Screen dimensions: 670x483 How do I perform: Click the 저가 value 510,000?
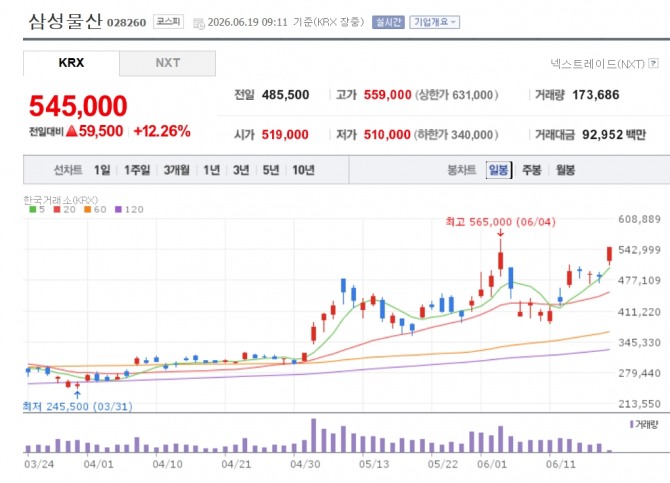(387, 135)
